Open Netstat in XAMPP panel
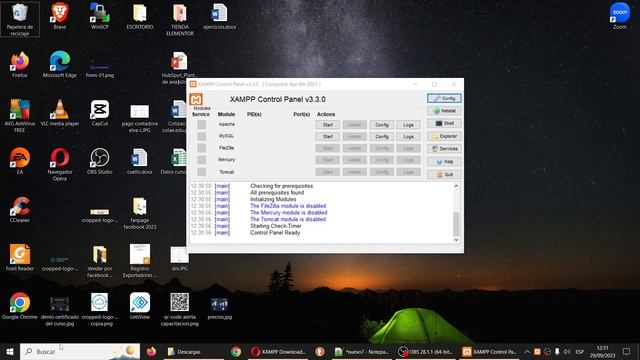 [x=444, y=111]
